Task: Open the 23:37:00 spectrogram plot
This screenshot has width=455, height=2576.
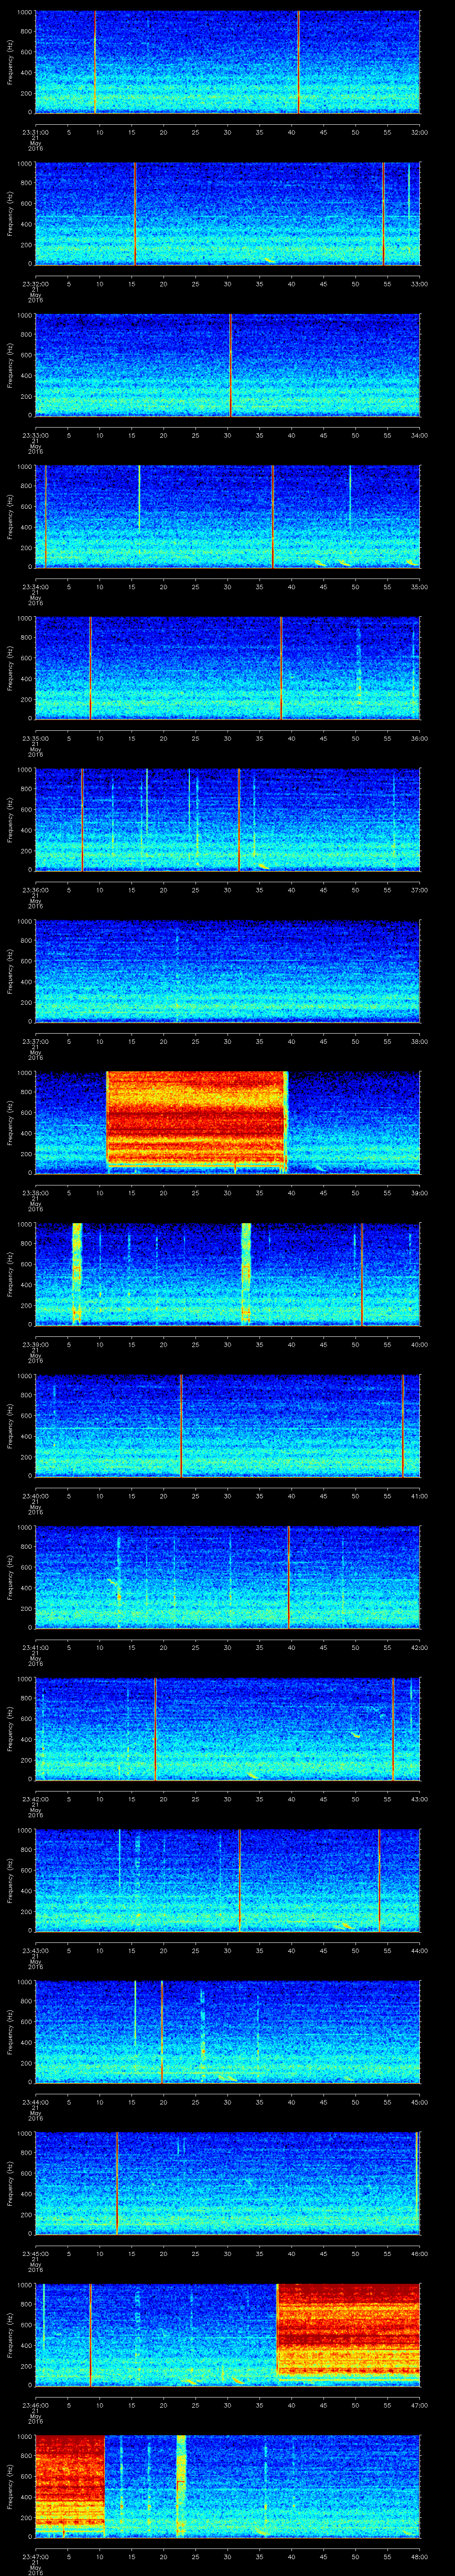Action: pos(227,971)
